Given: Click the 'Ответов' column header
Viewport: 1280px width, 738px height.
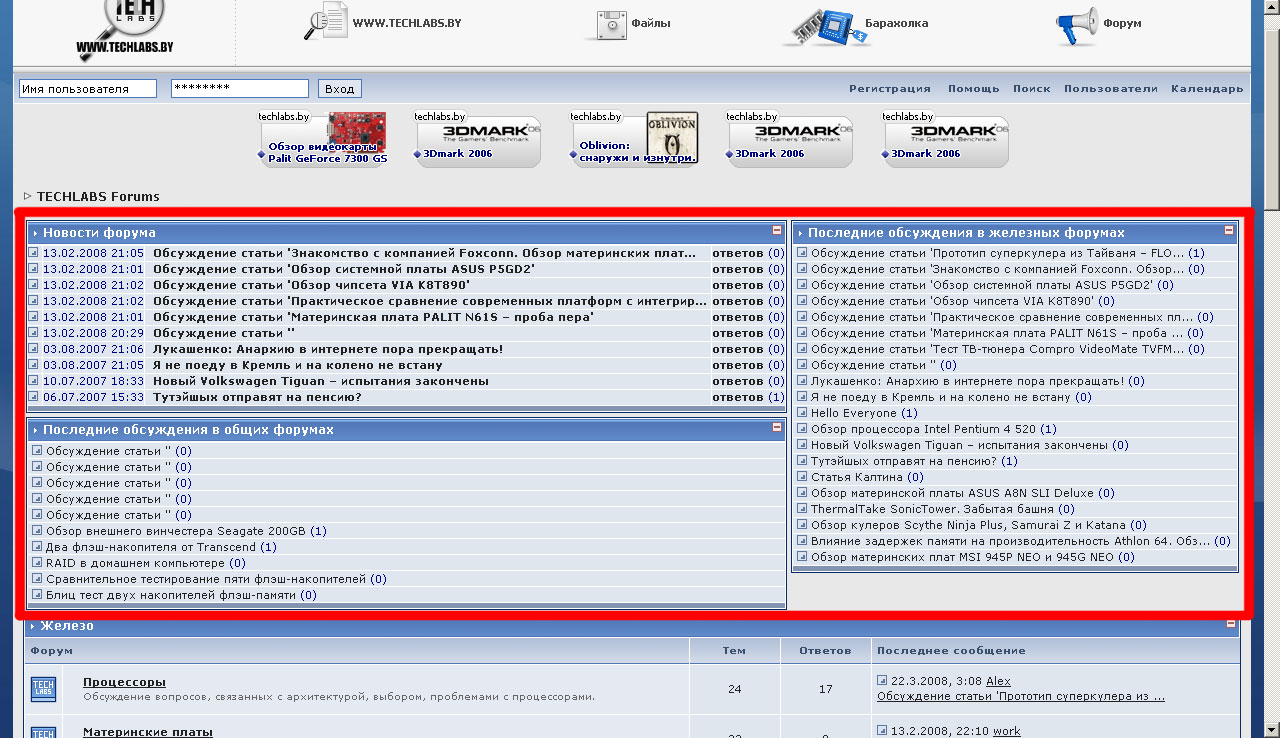Looking at the screenshot, I should coord(825,651).
